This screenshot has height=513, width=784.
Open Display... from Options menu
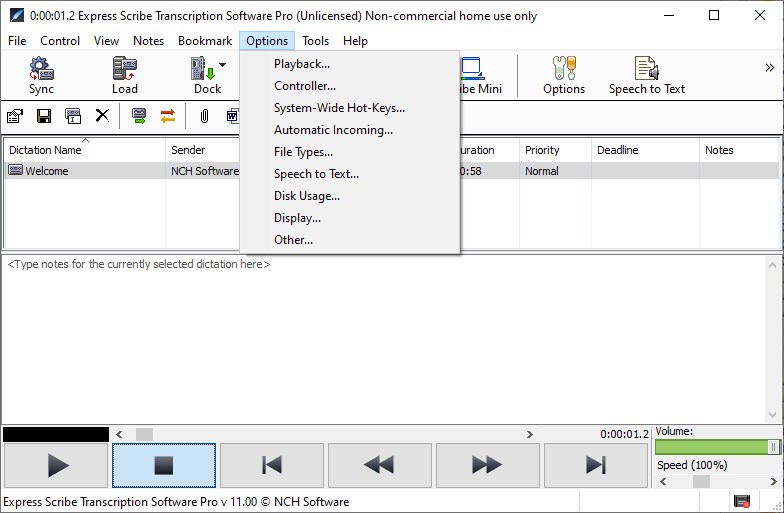(x=350, y=218)
